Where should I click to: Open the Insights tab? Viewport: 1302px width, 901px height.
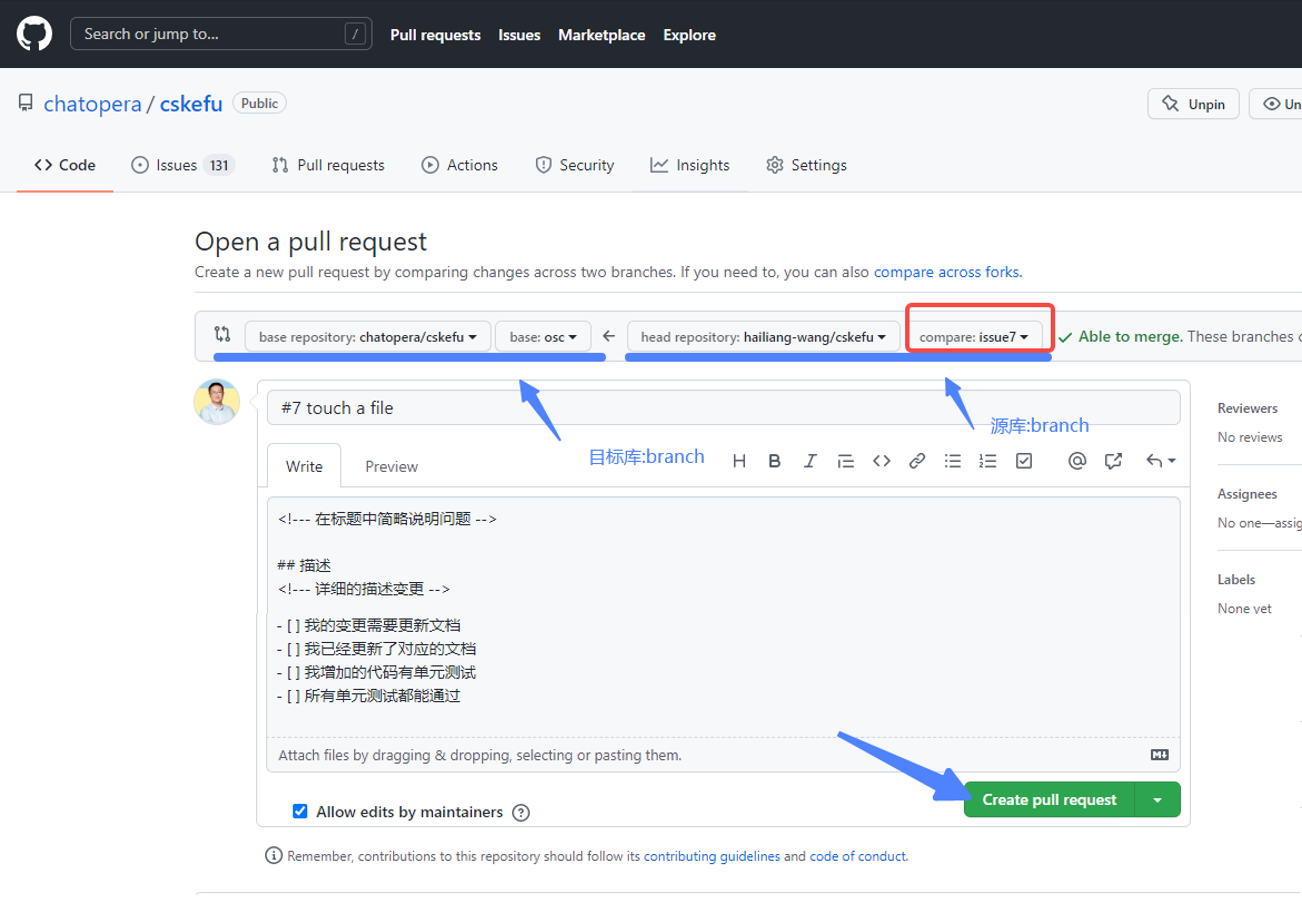(x=690, y=165)
